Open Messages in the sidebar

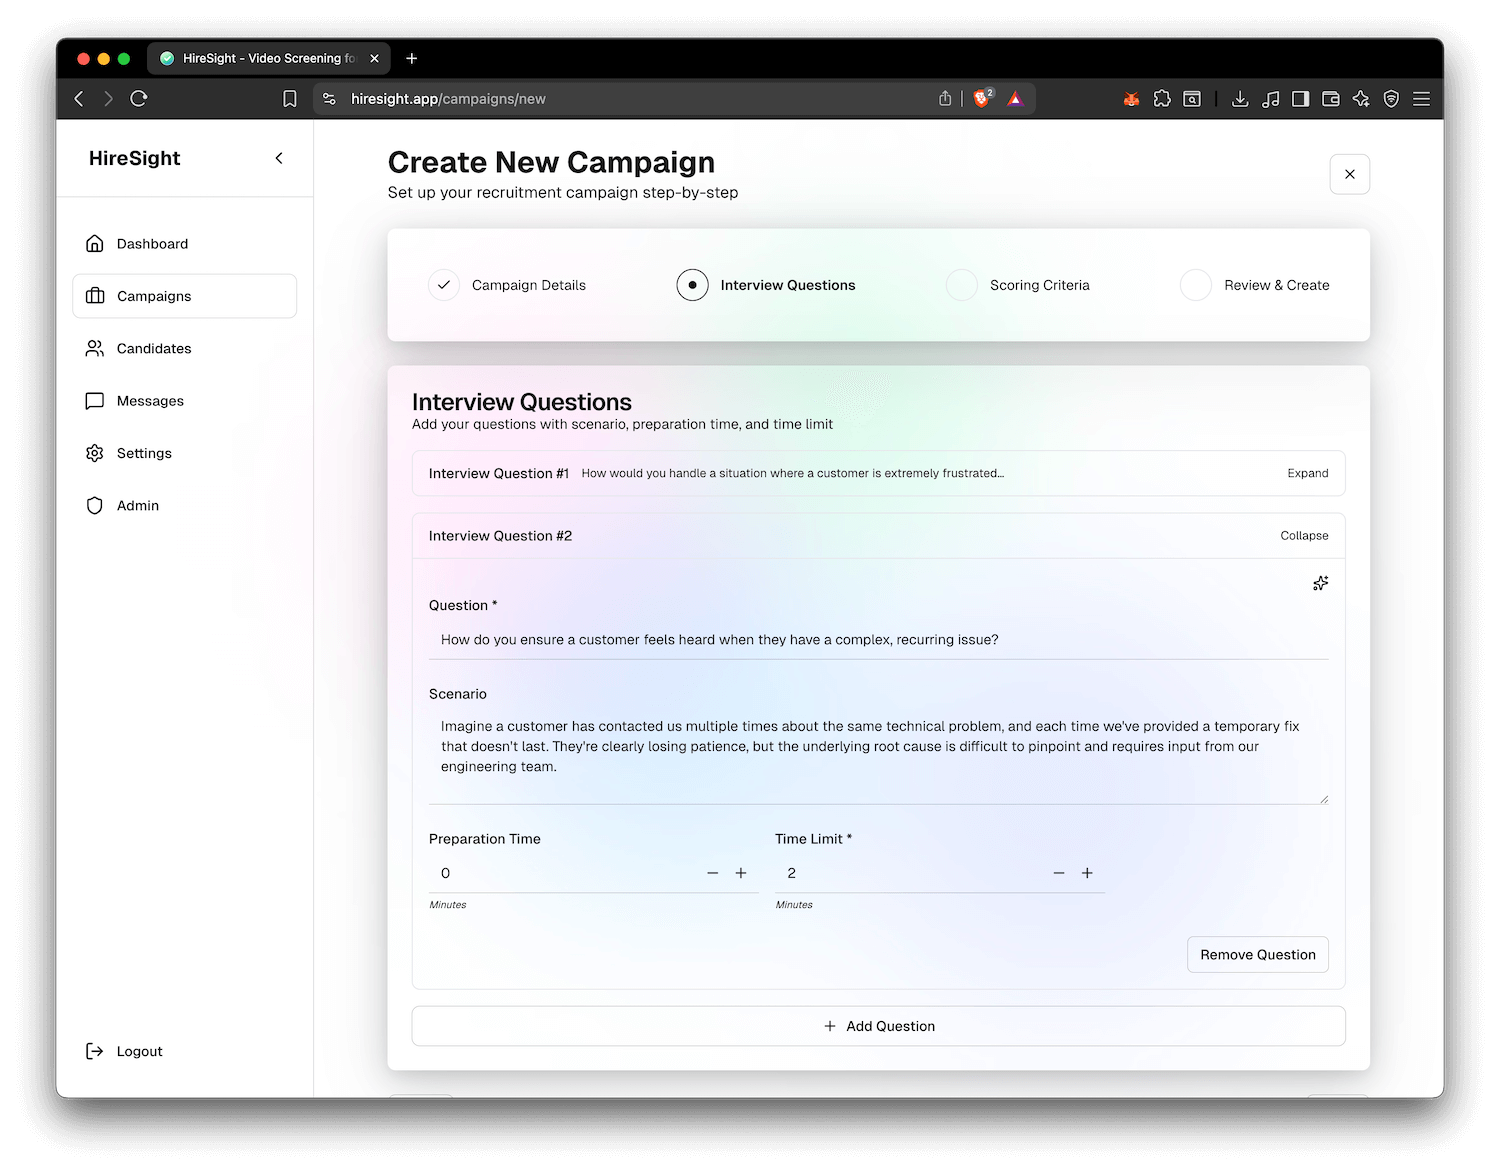tap(150, 401)
